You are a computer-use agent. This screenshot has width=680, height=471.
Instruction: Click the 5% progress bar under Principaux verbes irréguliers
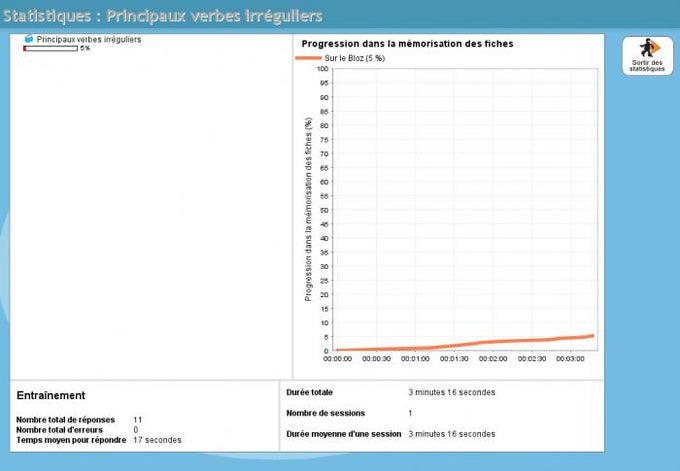point(50,48)
